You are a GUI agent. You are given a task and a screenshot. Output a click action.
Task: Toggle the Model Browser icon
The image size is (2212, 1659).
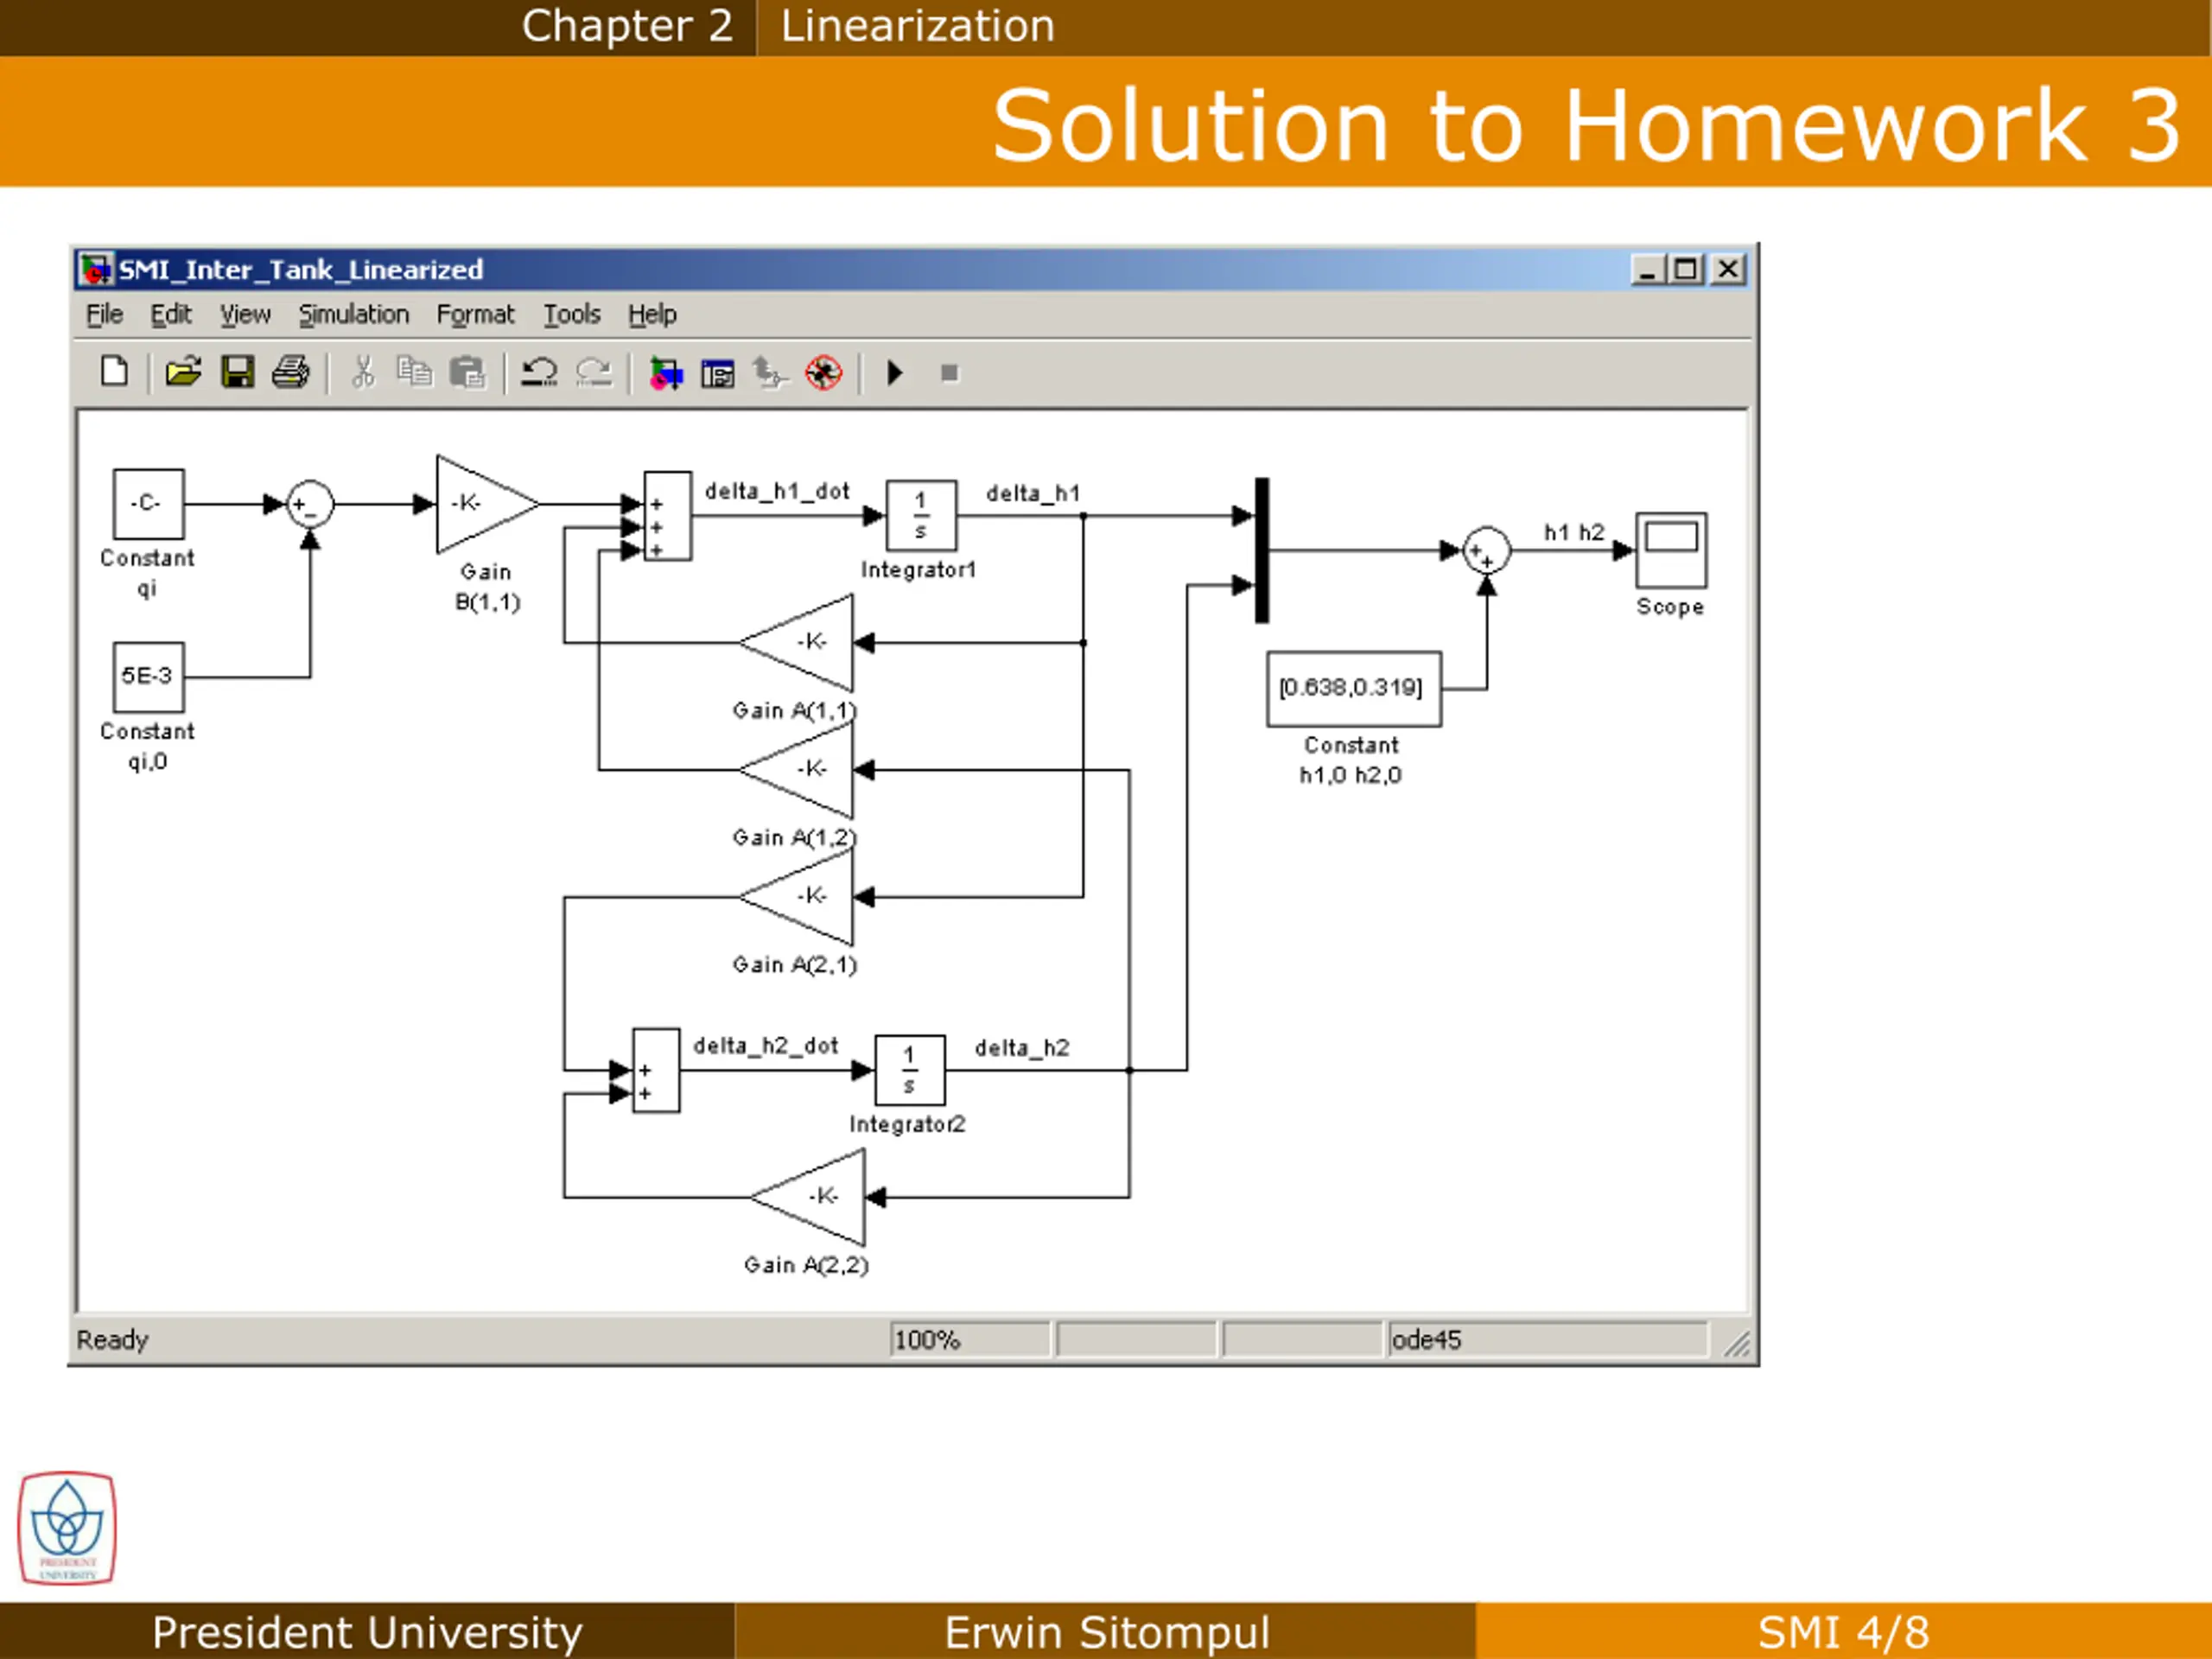(717, 373)
